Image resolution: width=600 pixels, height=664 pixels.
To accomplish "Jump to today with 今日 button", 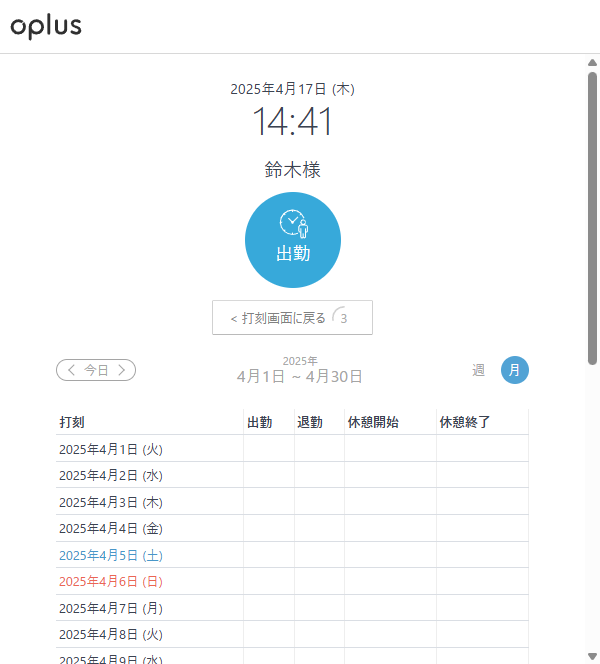I will 96,370.
